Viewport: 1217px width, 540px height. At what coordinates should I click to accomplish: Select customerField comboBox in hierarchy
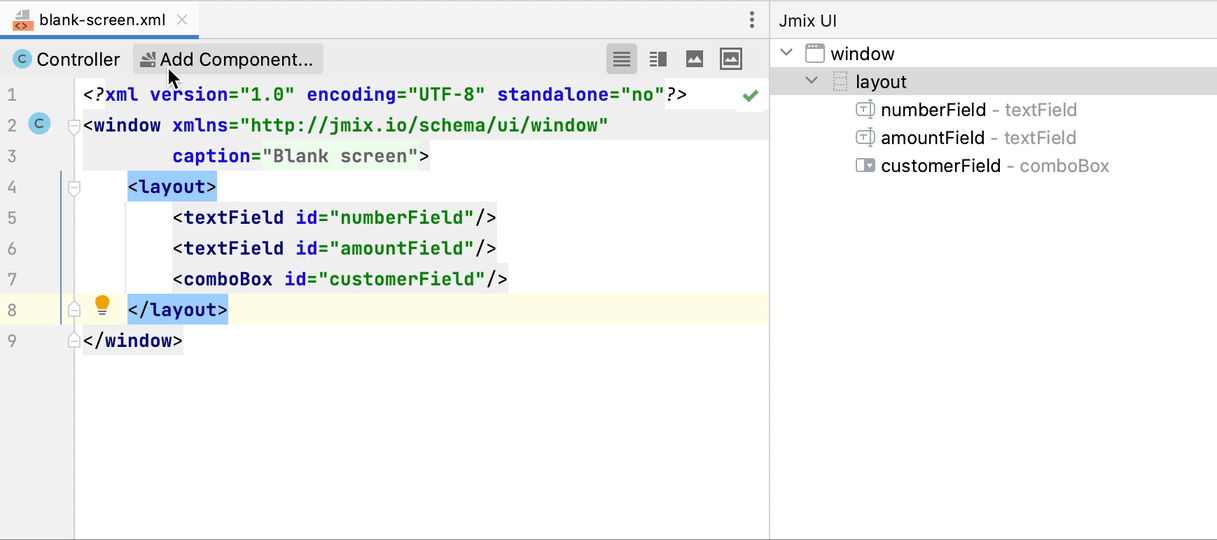pyautogui.click(x=995, y=166)
